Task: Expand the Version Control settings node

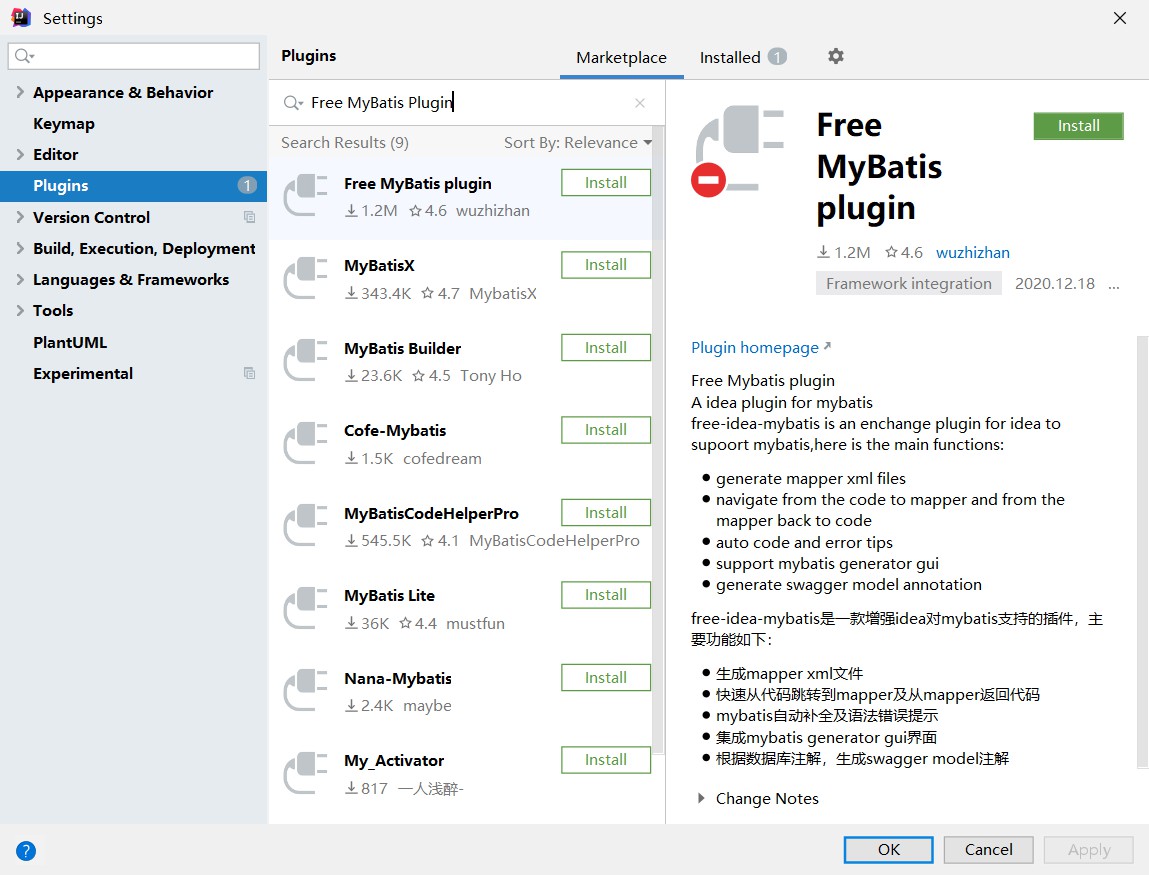Action: click(20, 217)
